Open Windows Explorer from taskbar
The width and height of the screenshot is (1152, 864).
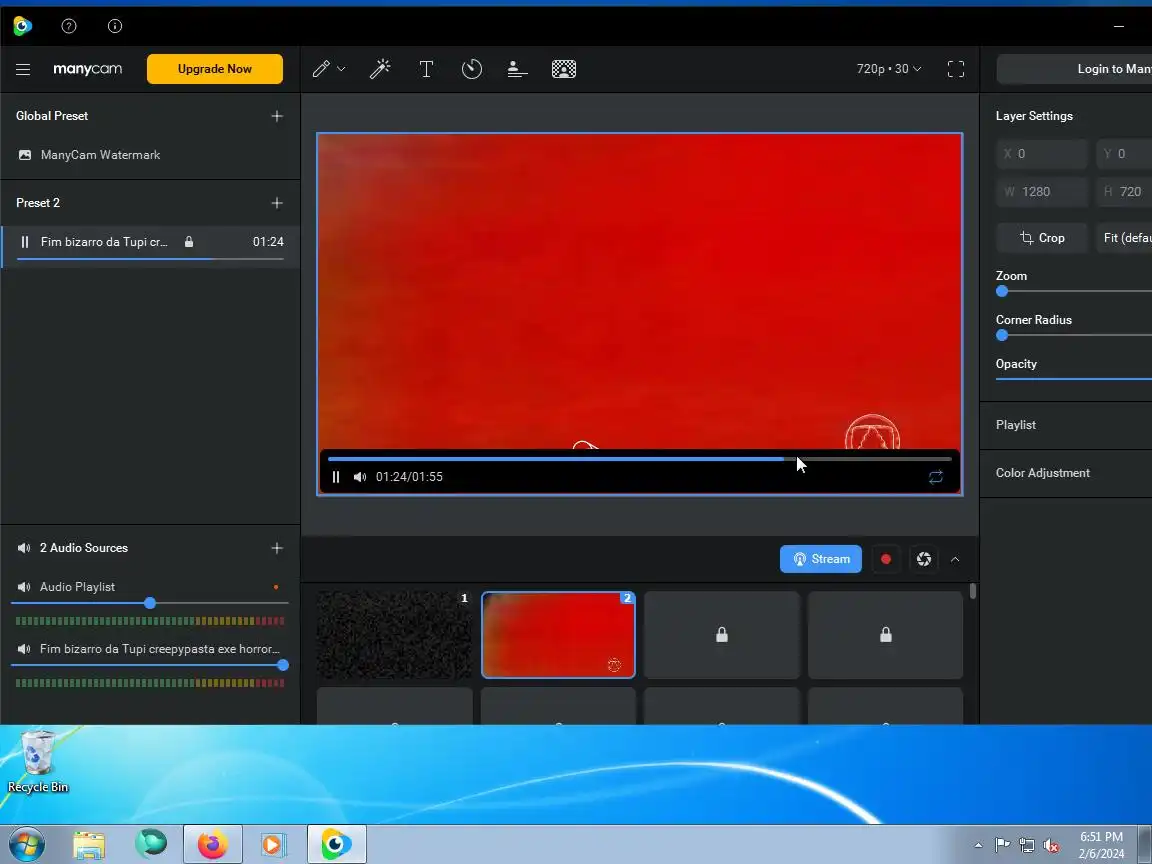tap(89, 845)
